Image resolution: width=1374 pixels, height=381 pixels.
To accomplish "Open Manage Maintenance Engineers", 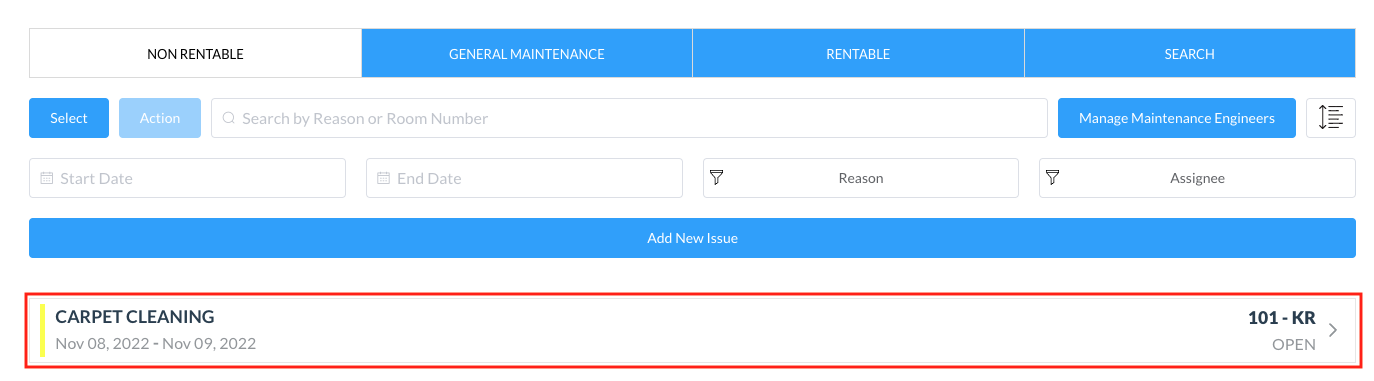I will coord(1177,118).
